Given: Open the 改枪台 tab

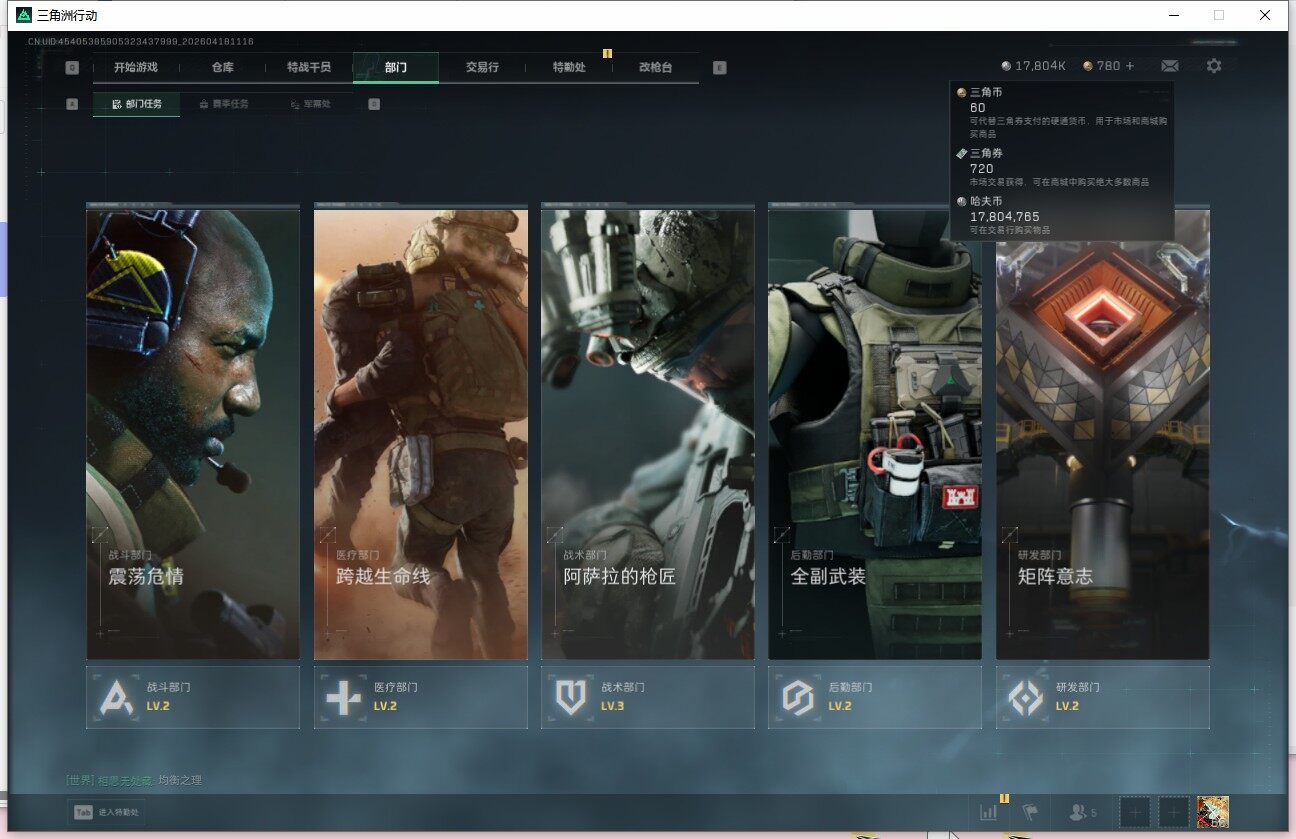Looking at the screenshot, I should pyautogui.click(x=656, y=67).
